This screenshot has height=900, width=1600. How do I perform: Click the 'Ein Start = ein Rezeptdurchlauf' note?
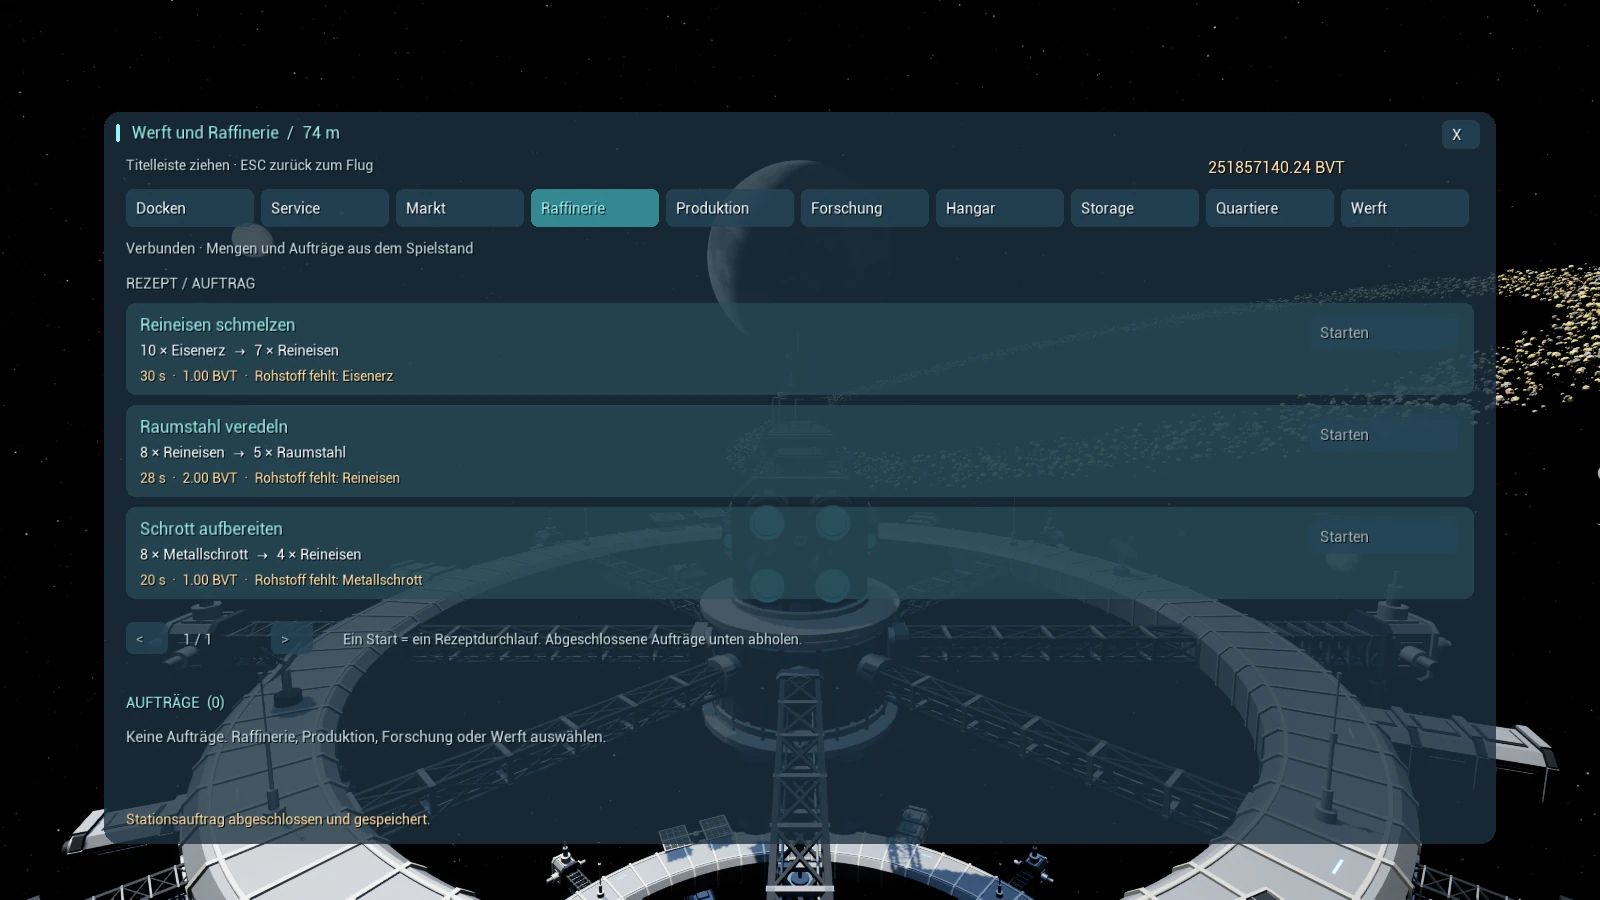click(x=572, y=639)
